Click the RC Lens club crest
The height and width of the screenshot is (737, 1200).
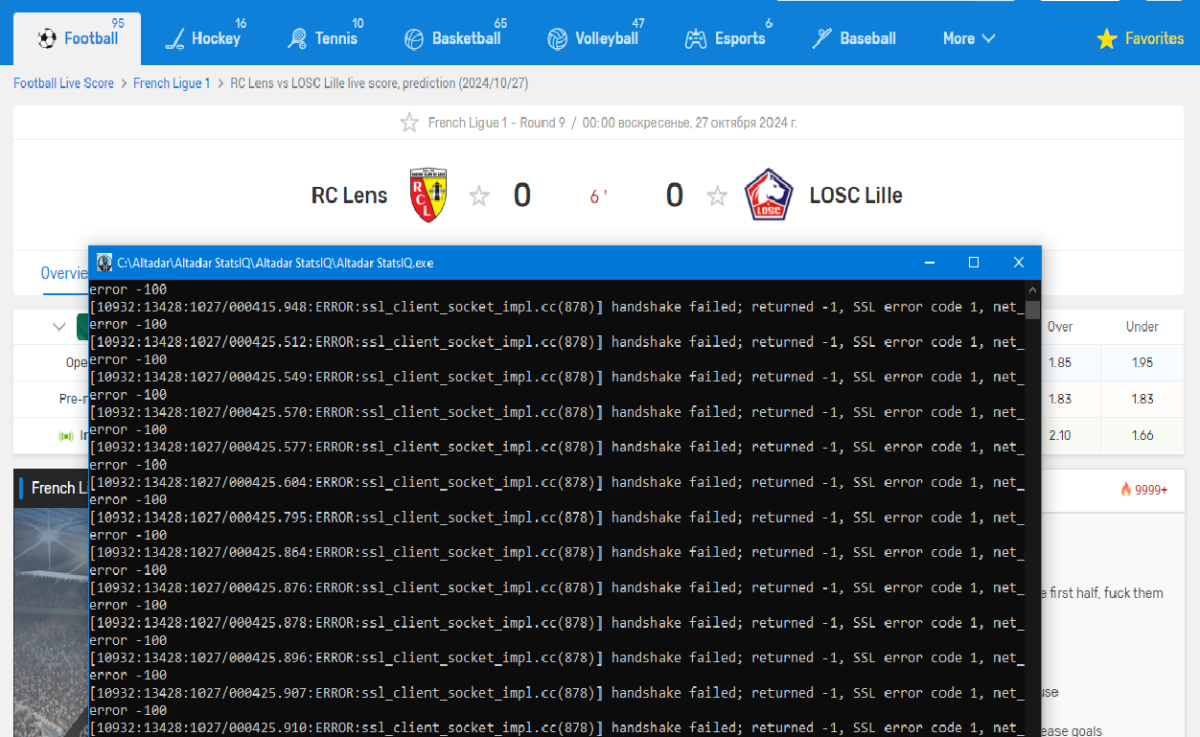pos(429,195)
